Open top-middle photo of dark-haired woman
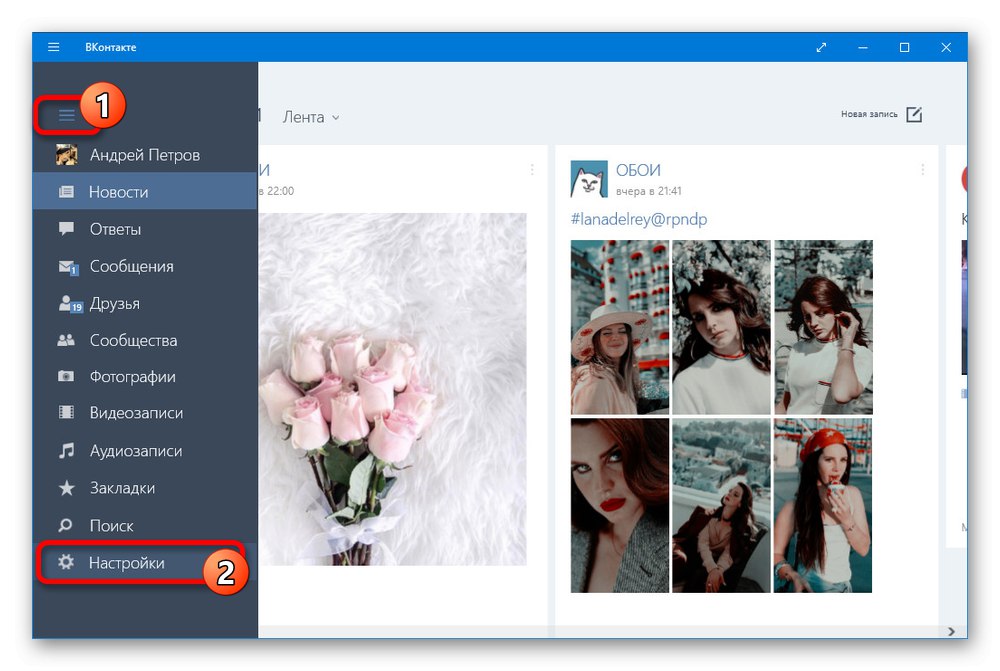 [721, 327]
